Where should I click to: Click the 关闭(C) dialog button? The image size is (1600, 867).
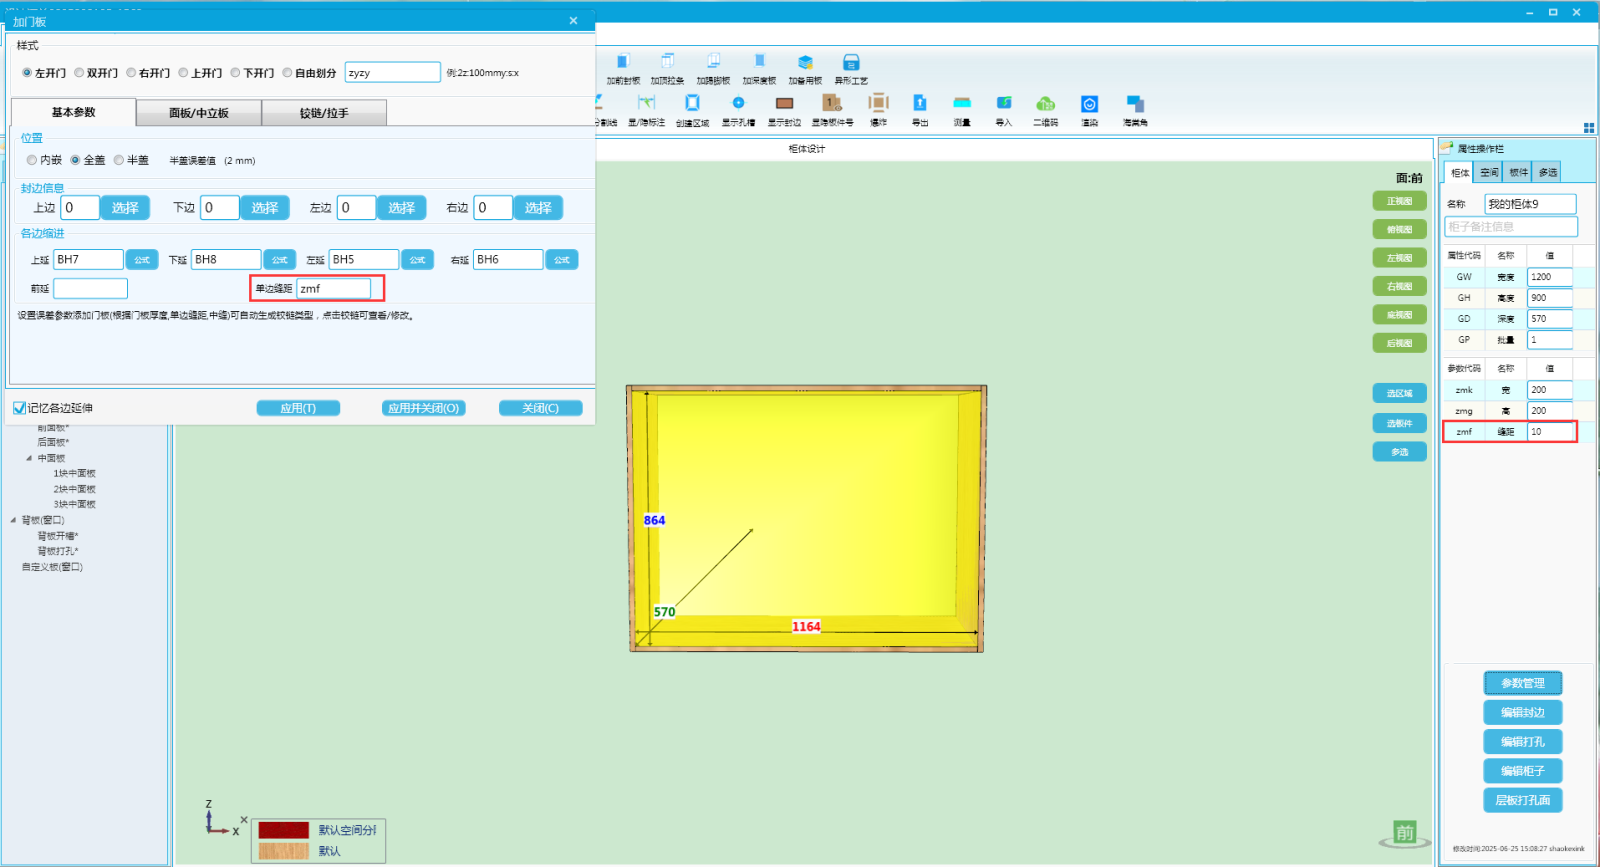[540, 408]
